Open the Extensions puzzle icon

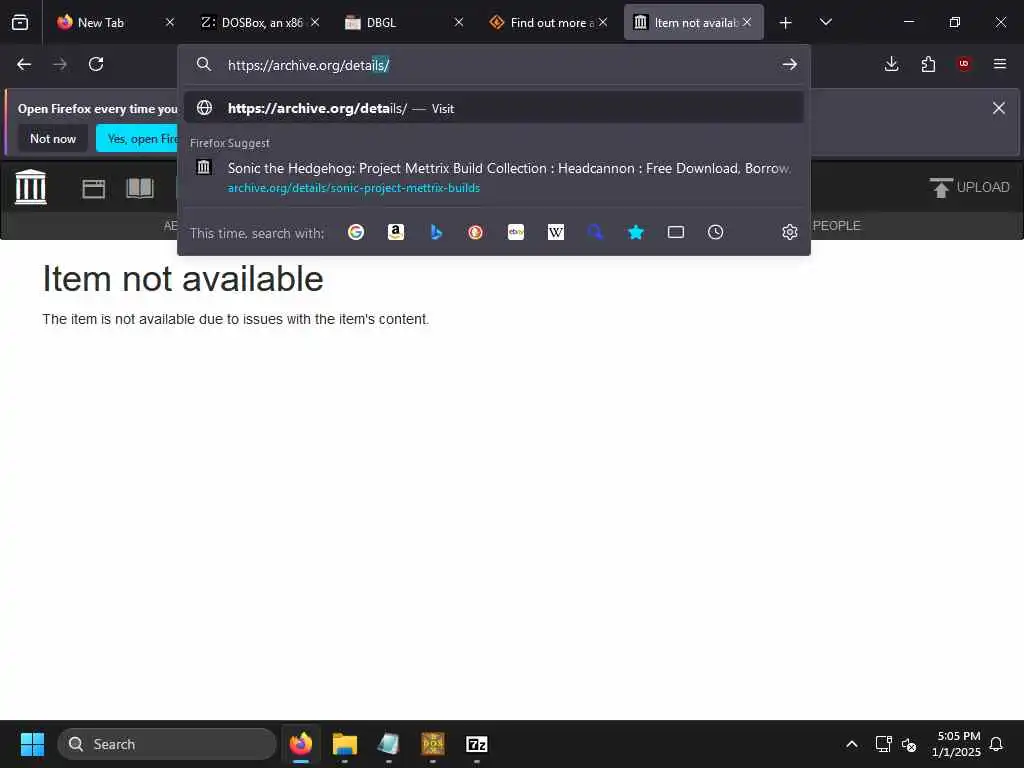(x=928, y=64)
